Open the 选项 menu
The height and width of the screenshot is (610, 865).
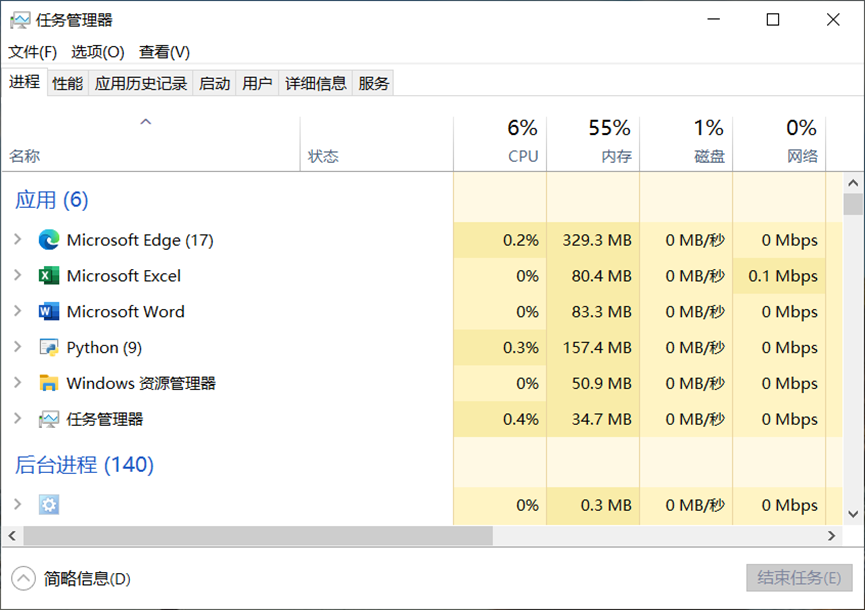click(98, 52)
